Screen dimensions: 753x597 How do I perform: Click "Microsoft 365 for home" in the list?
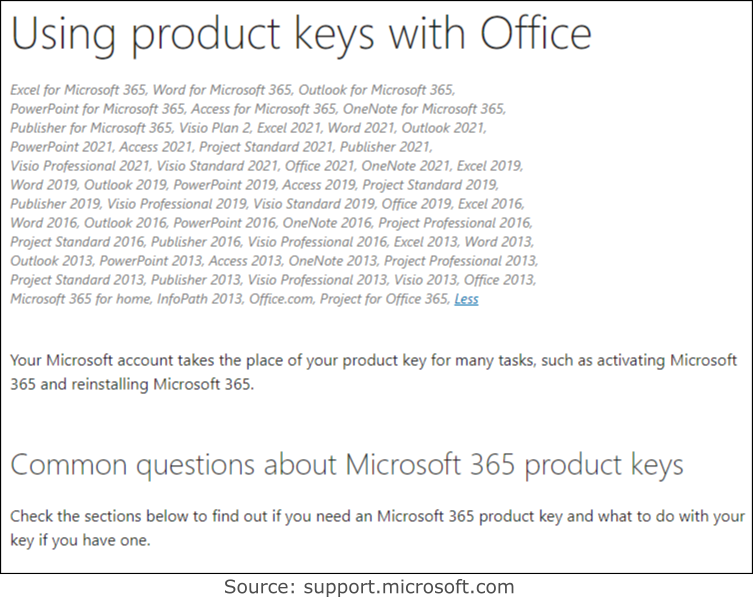tap(80, 299)
